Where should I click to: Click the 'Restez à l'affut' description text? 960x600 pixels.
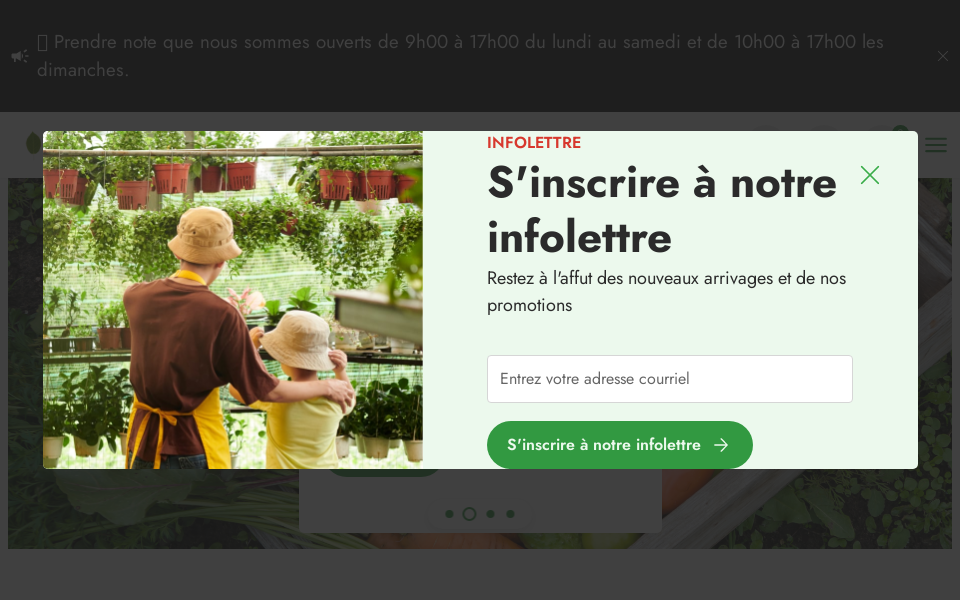(666, 291)
